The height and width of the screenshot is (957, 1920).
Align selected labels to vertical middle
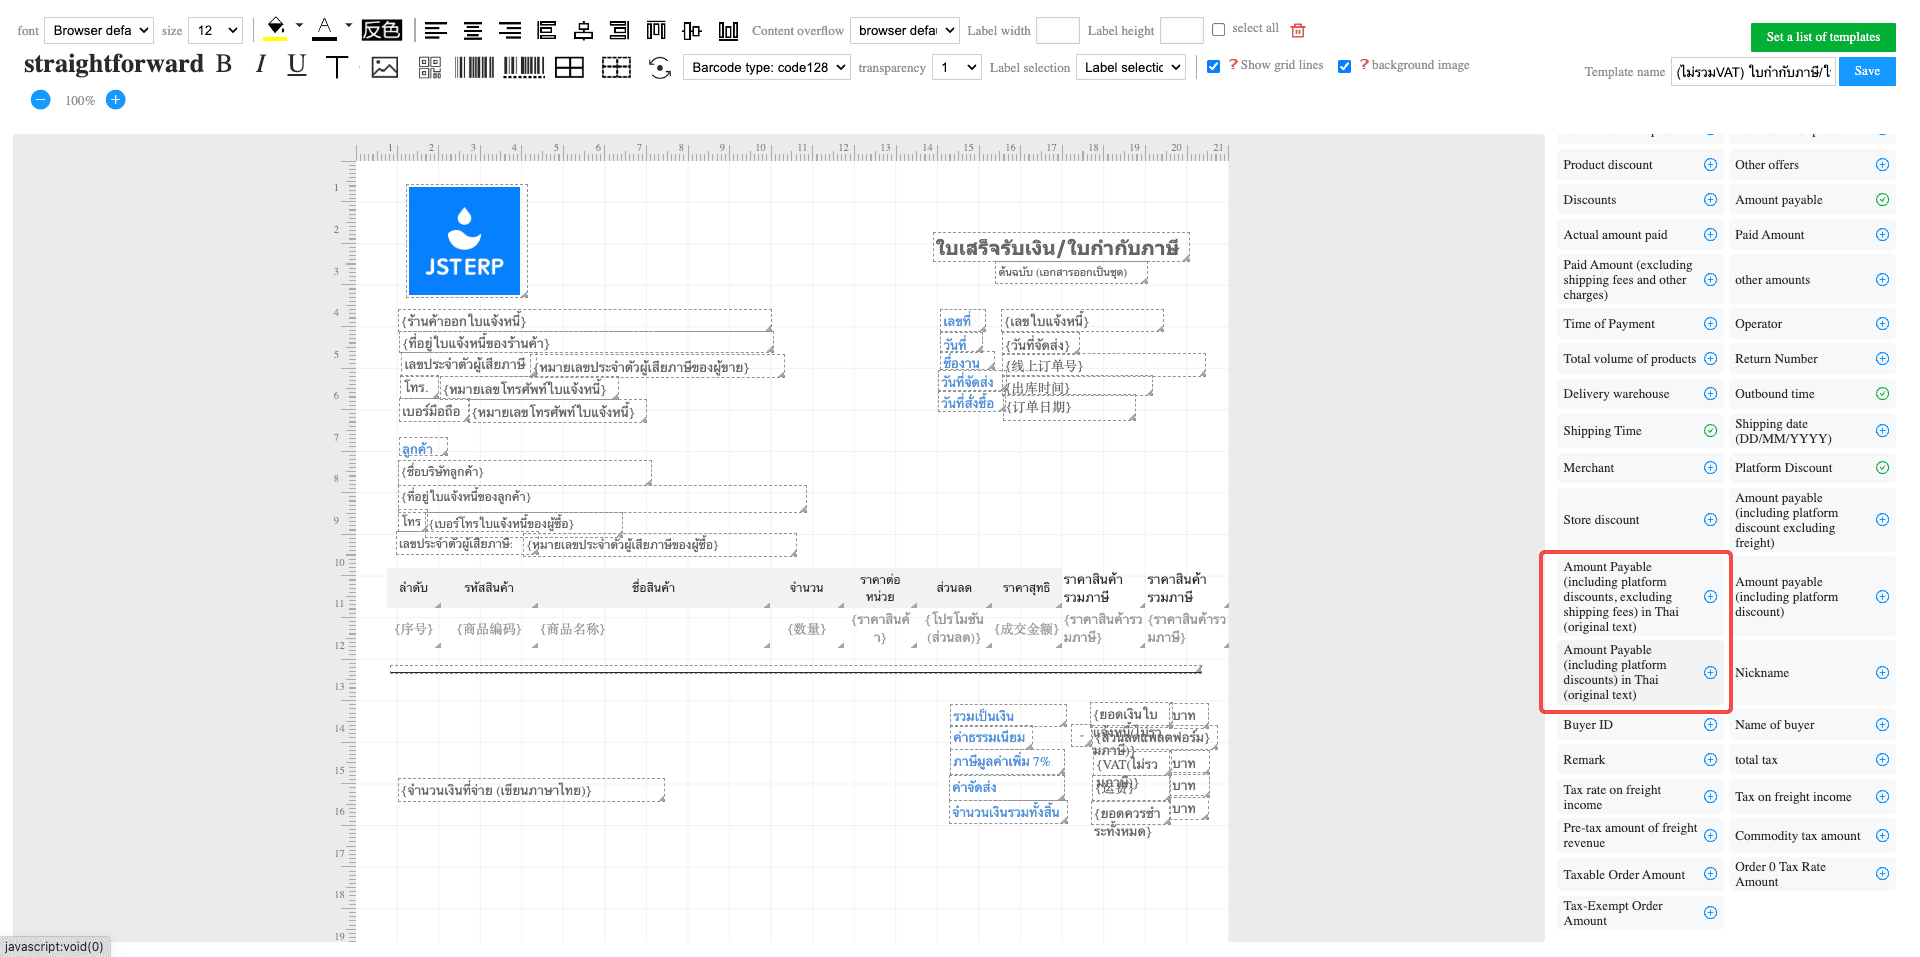click(x=692, y=30)
